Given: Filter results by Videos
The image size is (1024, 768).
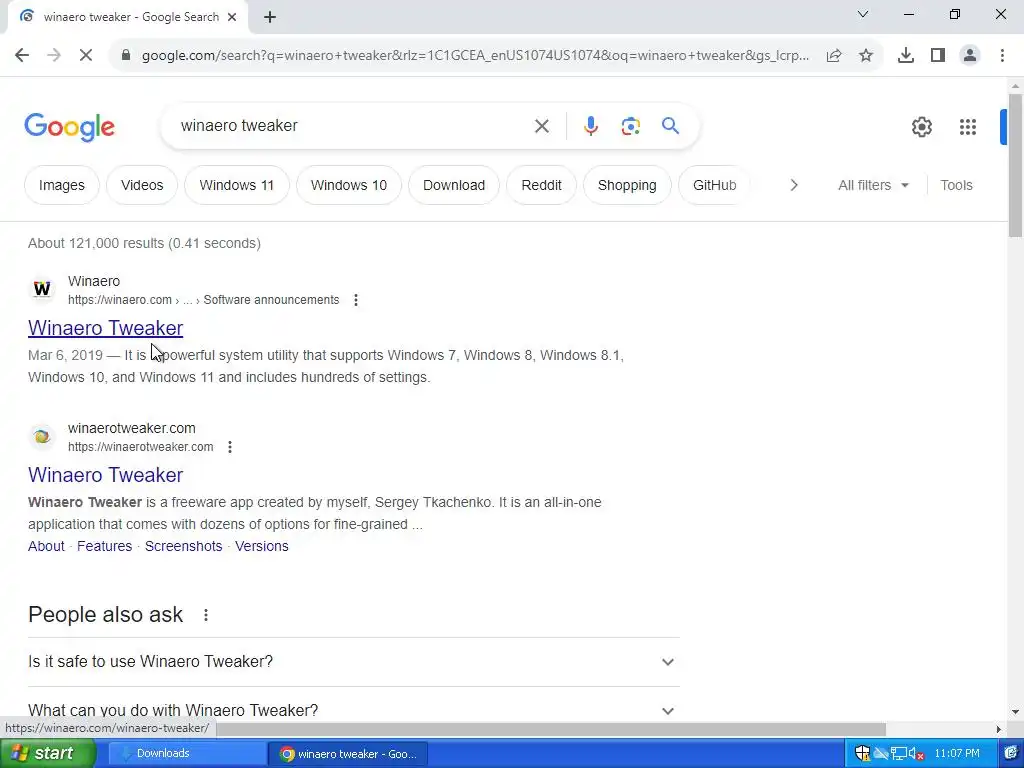Looking at the screenshot, I should pos(142,185).
